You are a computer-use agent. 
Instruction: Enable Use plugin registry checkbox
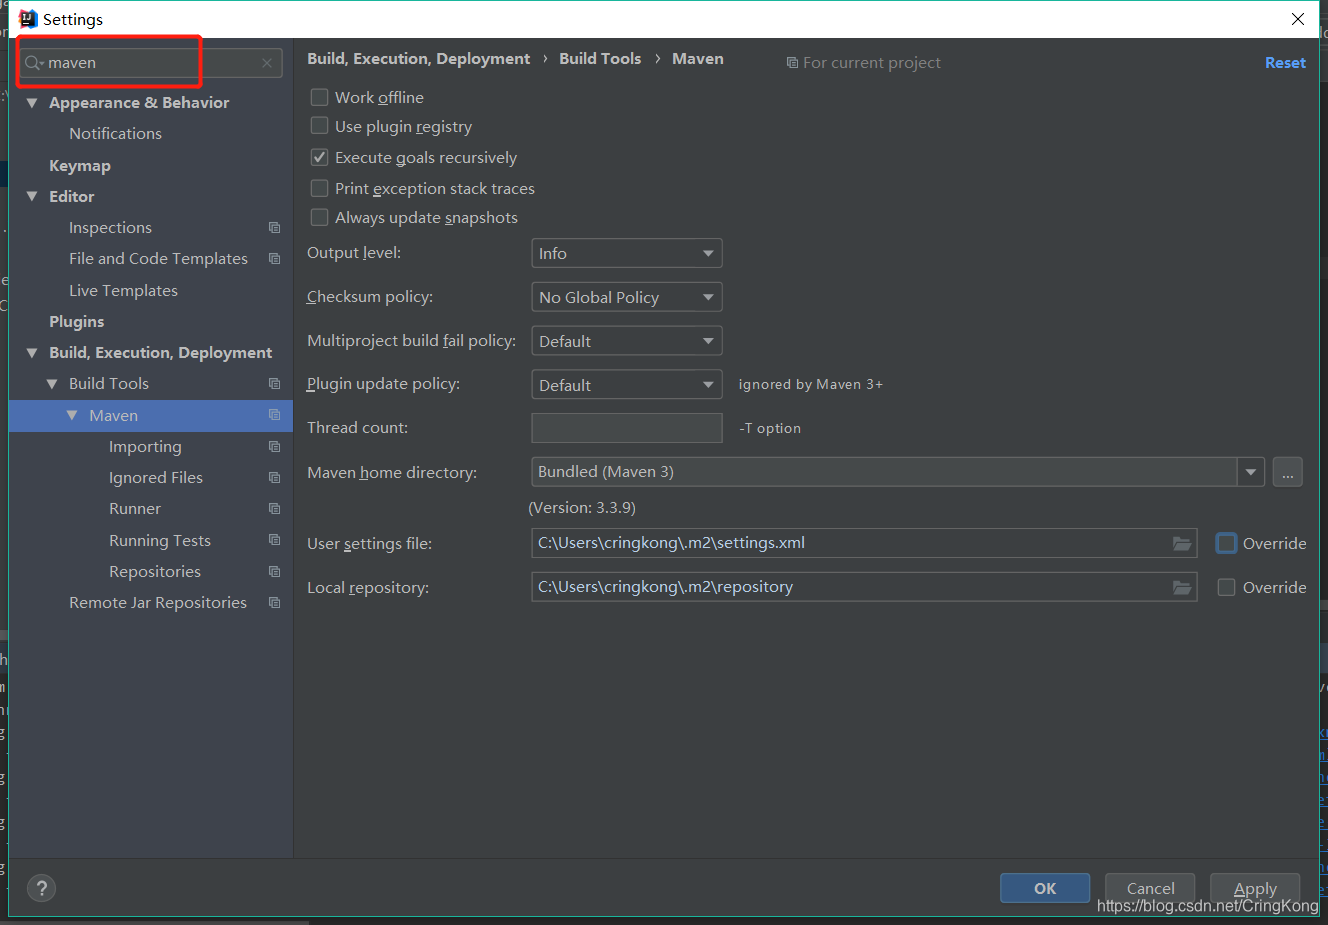319,126
